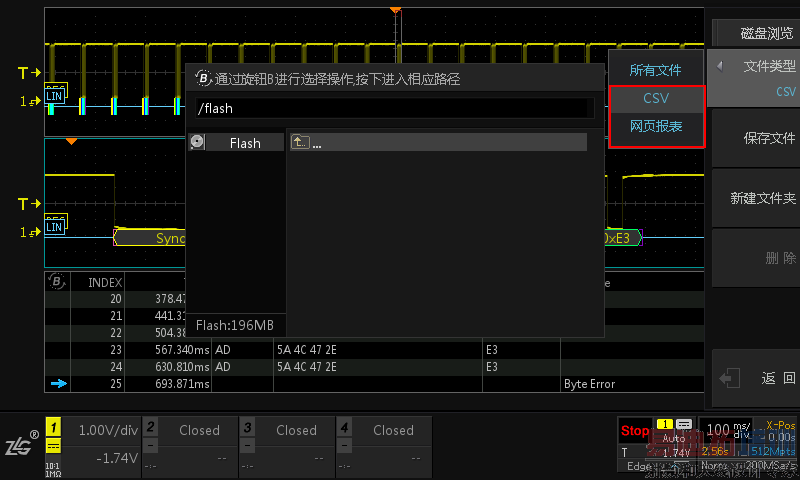Click the upper channel 1 ground marker
The image size is (800, 480).
tap(30, 102)
